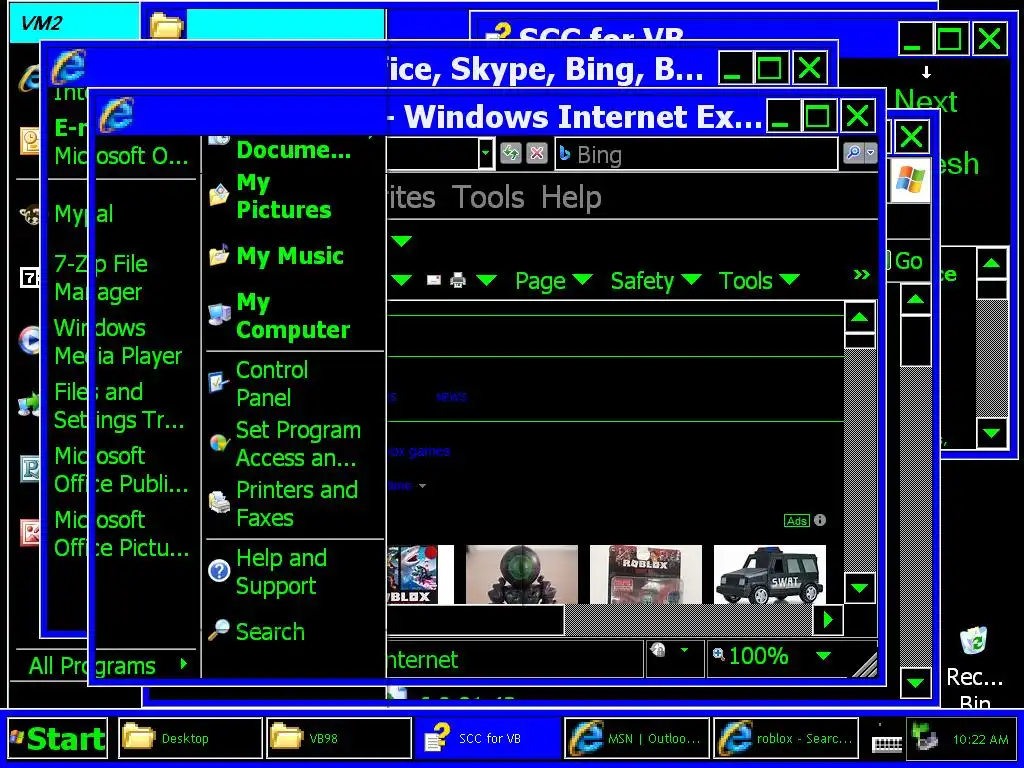Open the Page dropdown in command bar
The width and height of the screenshot is (1024, 768).
553,281
